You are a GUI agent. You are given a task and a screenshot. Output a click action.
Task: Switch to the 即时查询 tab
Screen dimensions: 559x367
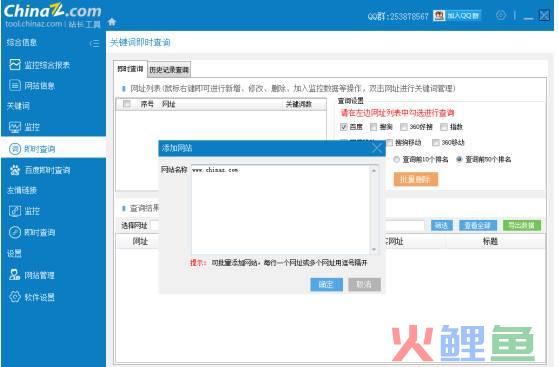coord(130,69)
